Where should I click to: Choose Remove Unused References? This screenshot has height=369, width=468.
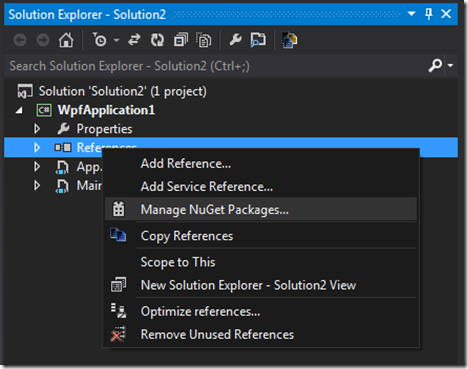coord(261,334)
